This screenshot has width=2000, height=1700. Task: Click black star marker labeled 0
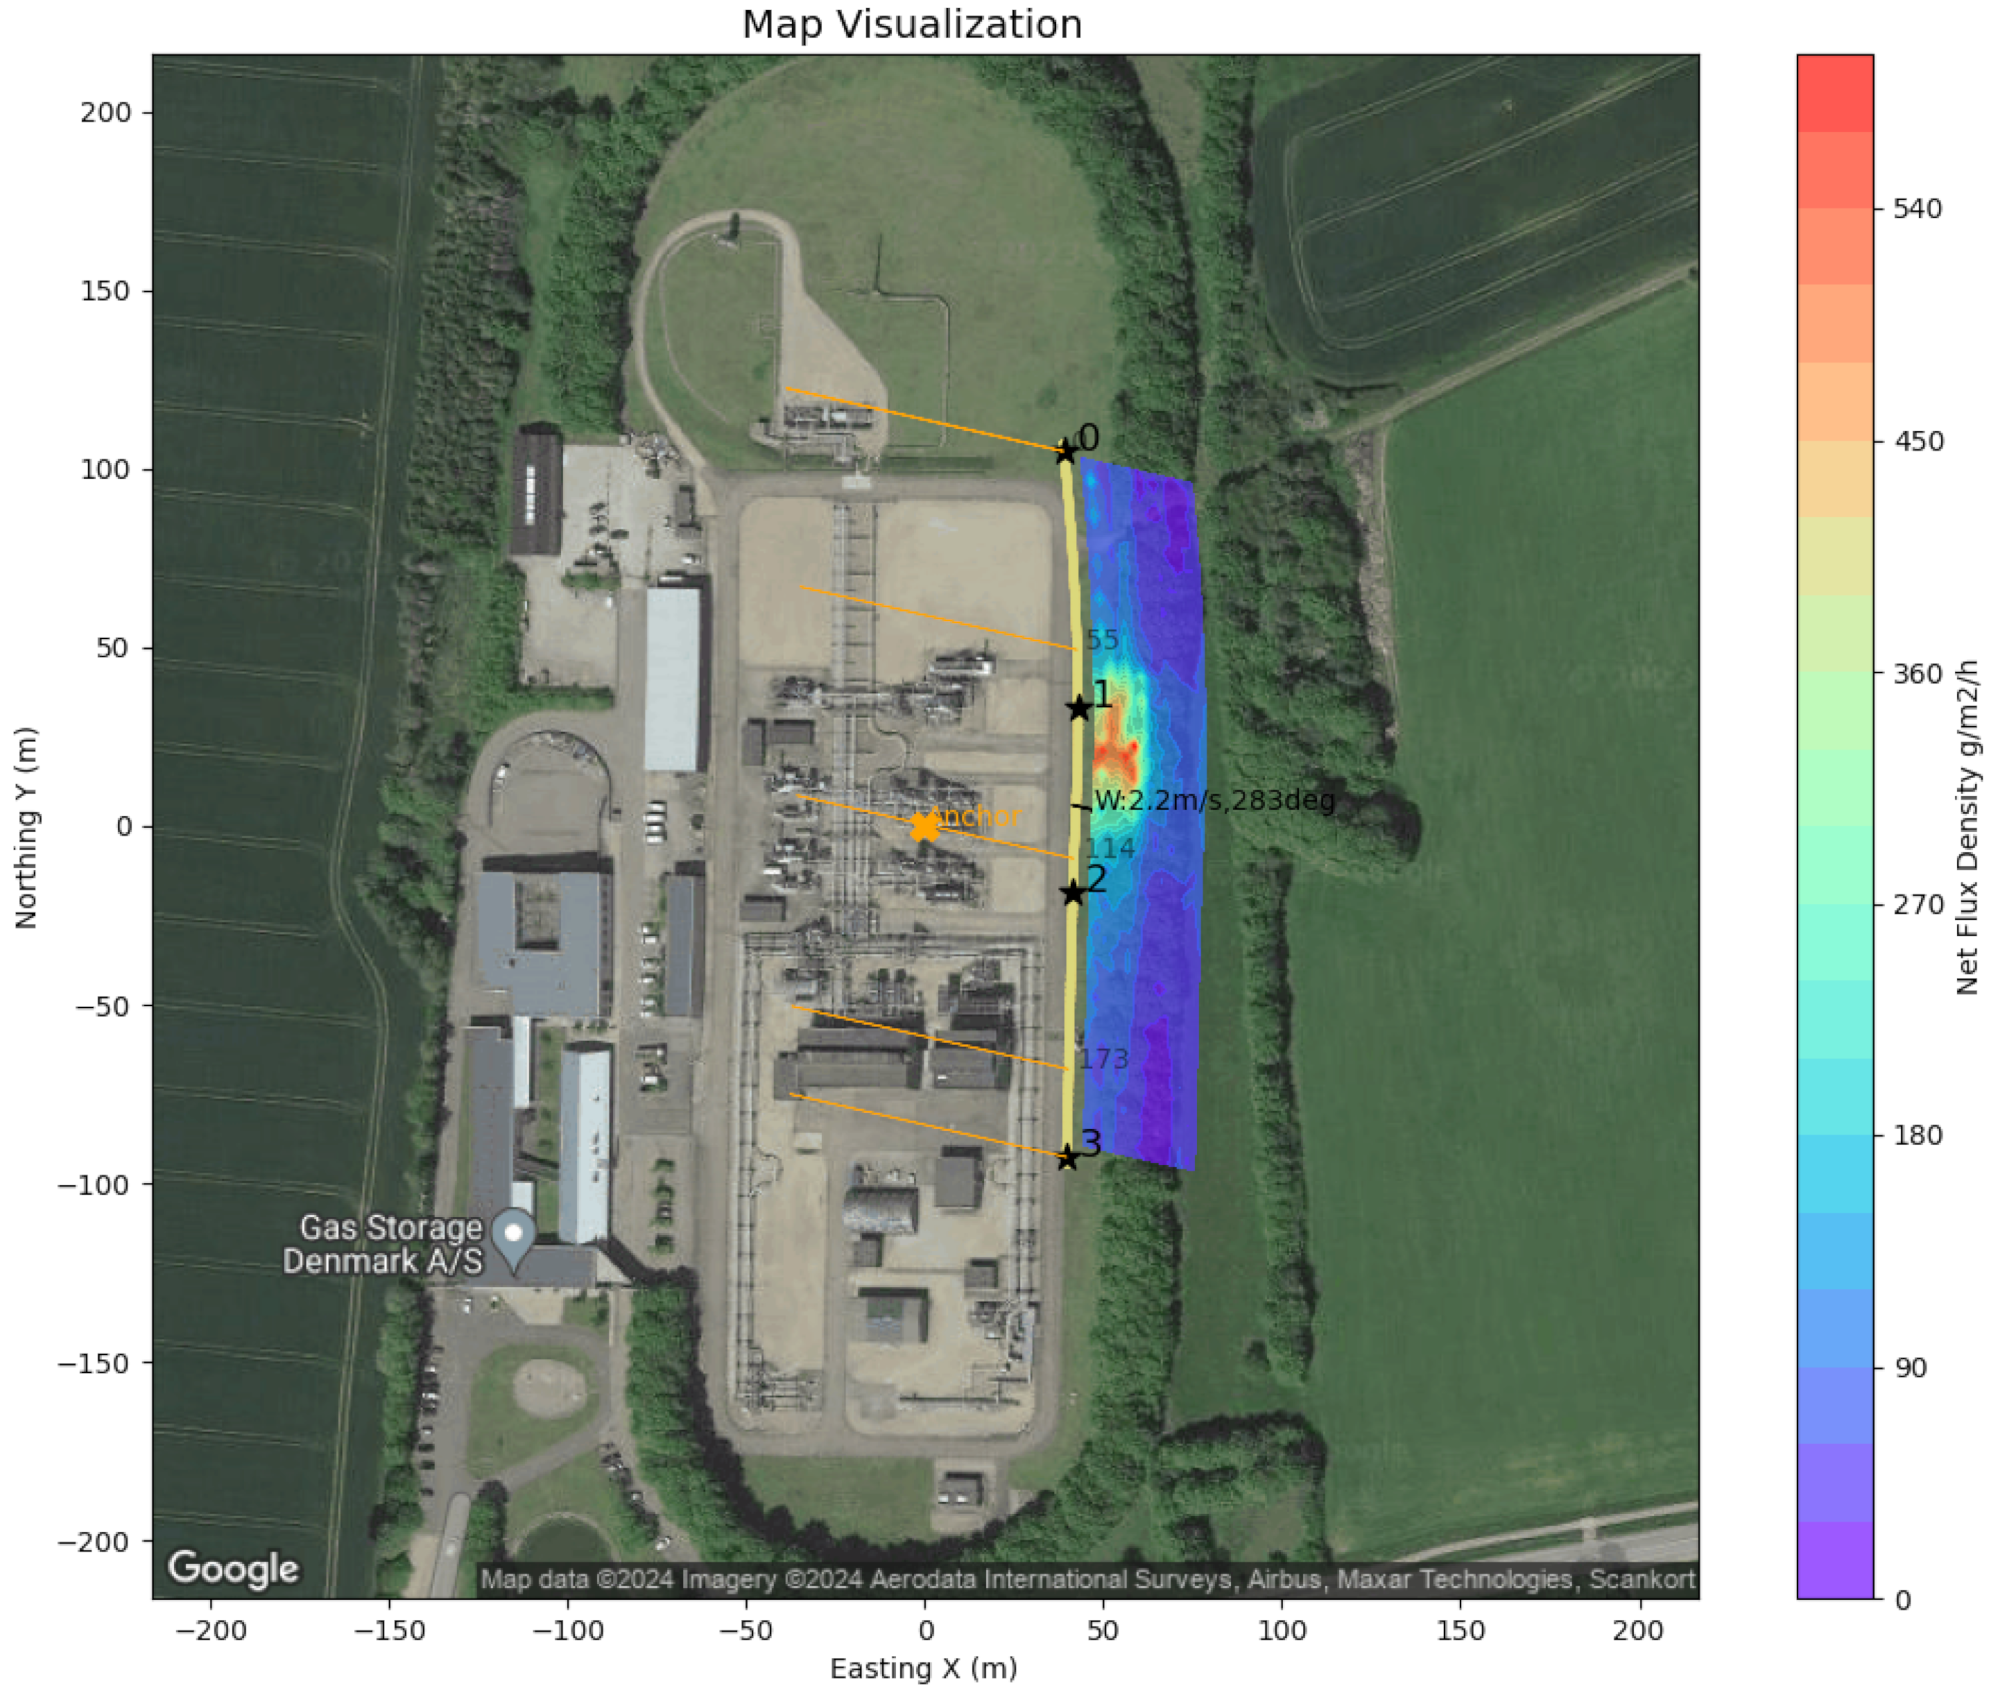click(1066, 452)
